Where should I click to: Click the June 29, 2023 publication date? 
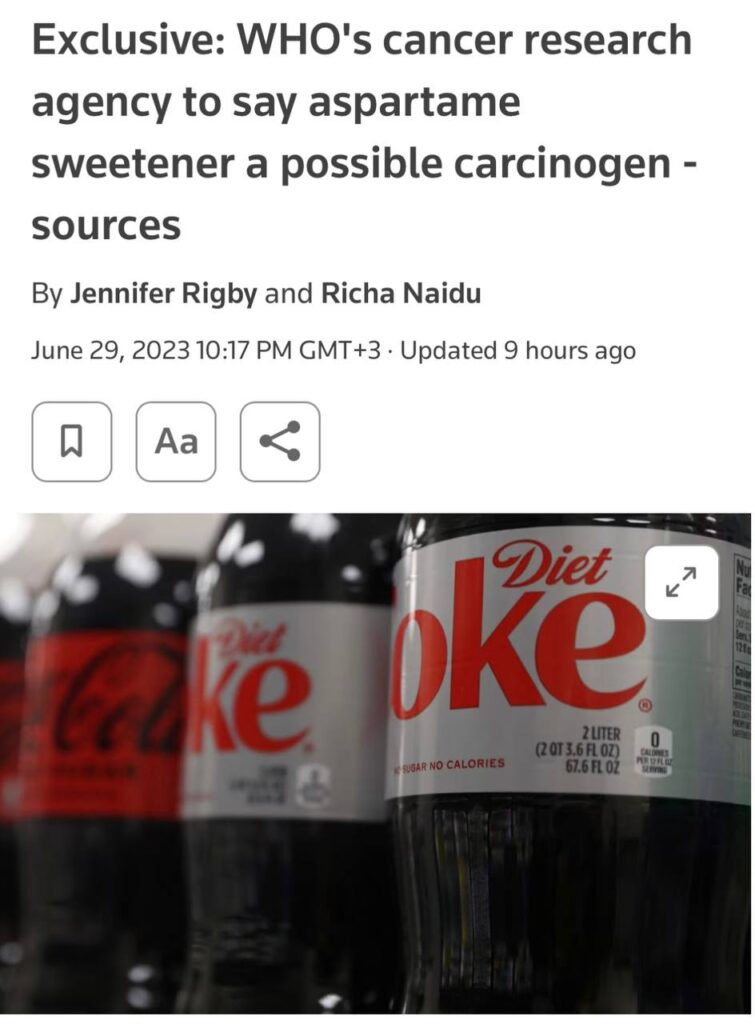coord(110,351)
